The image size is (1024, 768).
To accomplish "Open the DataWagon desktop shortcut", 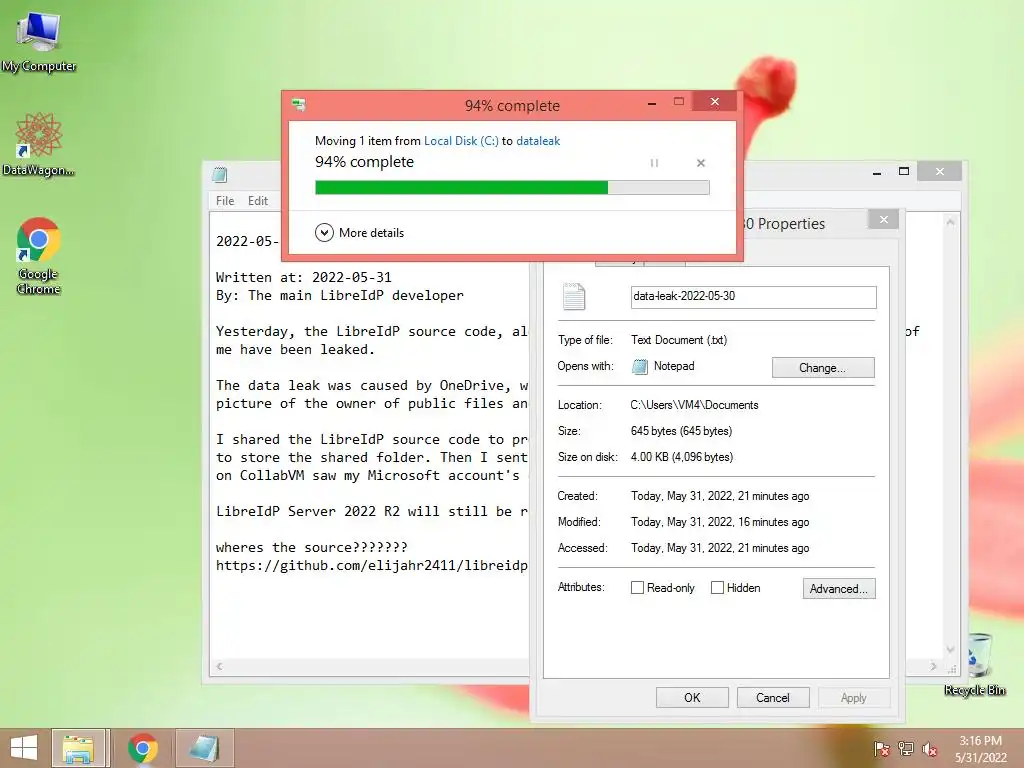I will (39, 144).
